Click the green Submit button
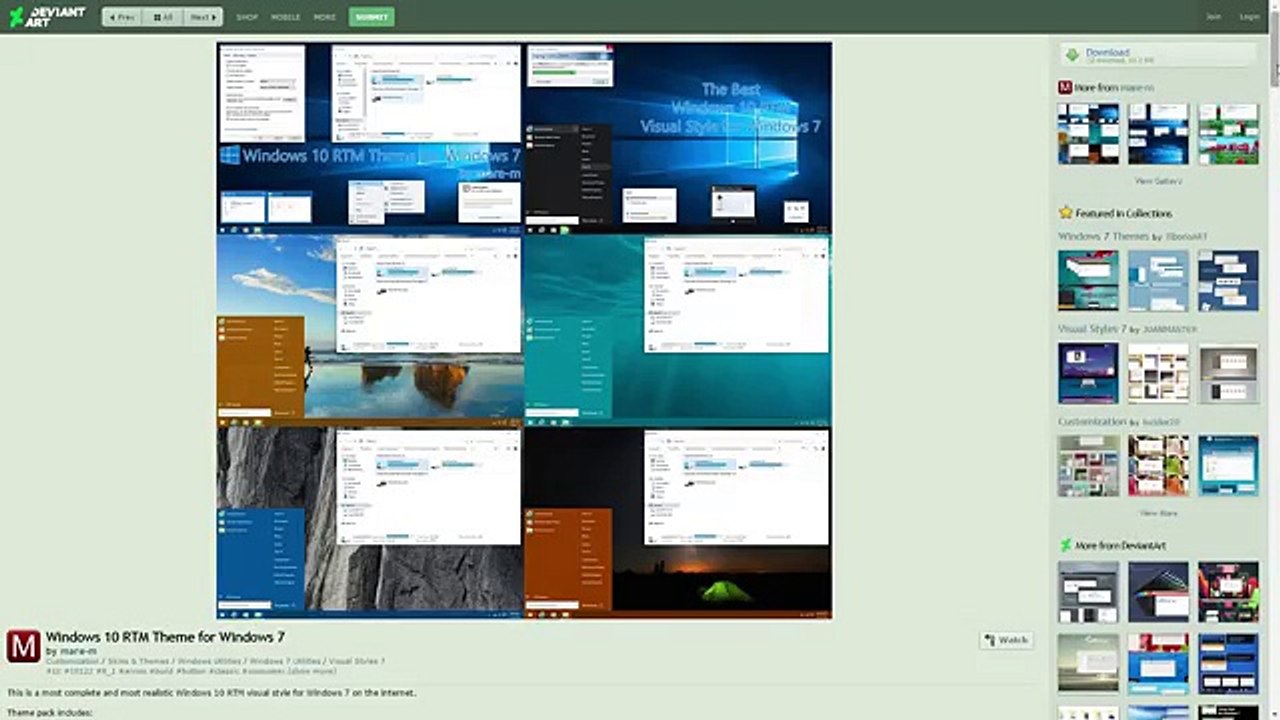 (x=372, y=17)
